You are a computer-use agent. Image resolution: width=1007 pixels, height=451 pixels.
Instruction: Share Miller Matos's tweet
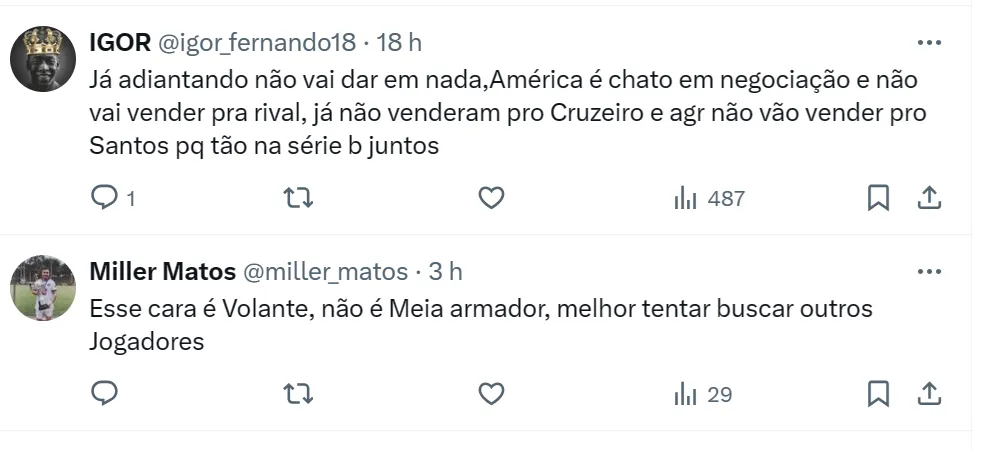click(929, 393)
